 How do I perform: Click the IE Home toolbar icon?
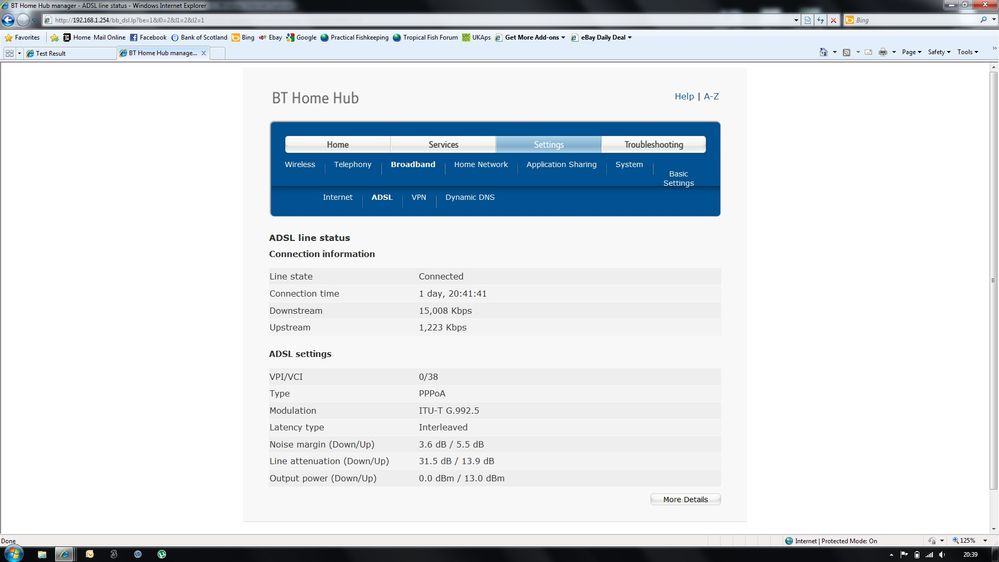point(823,52)
